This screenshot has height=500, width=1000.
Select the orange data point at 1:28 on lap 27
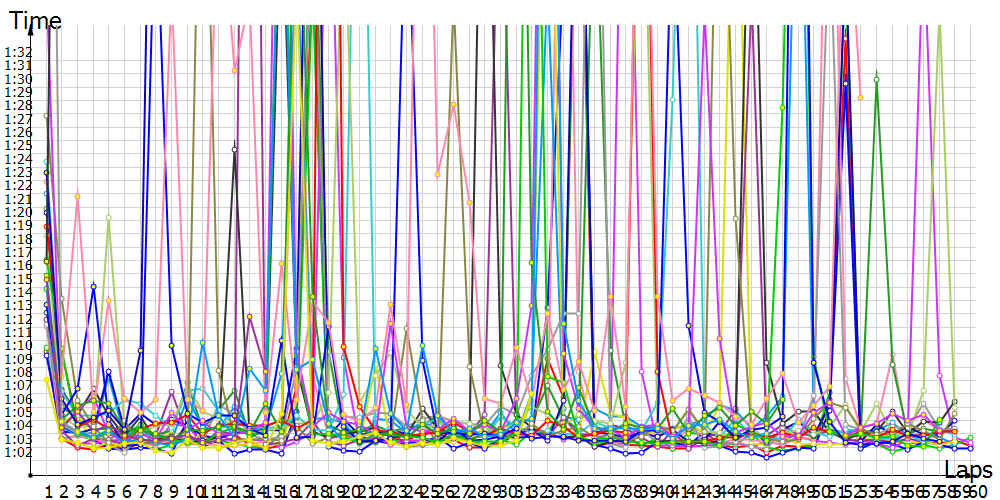click(x=453, y=105)
